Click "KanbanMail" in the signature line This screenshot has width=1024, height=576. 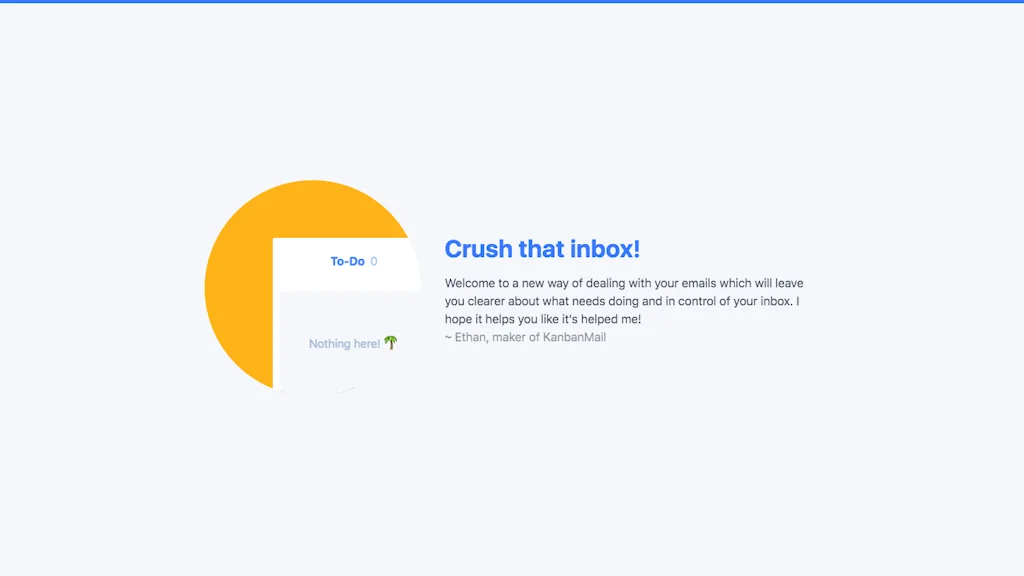click(x=575, y=337)
